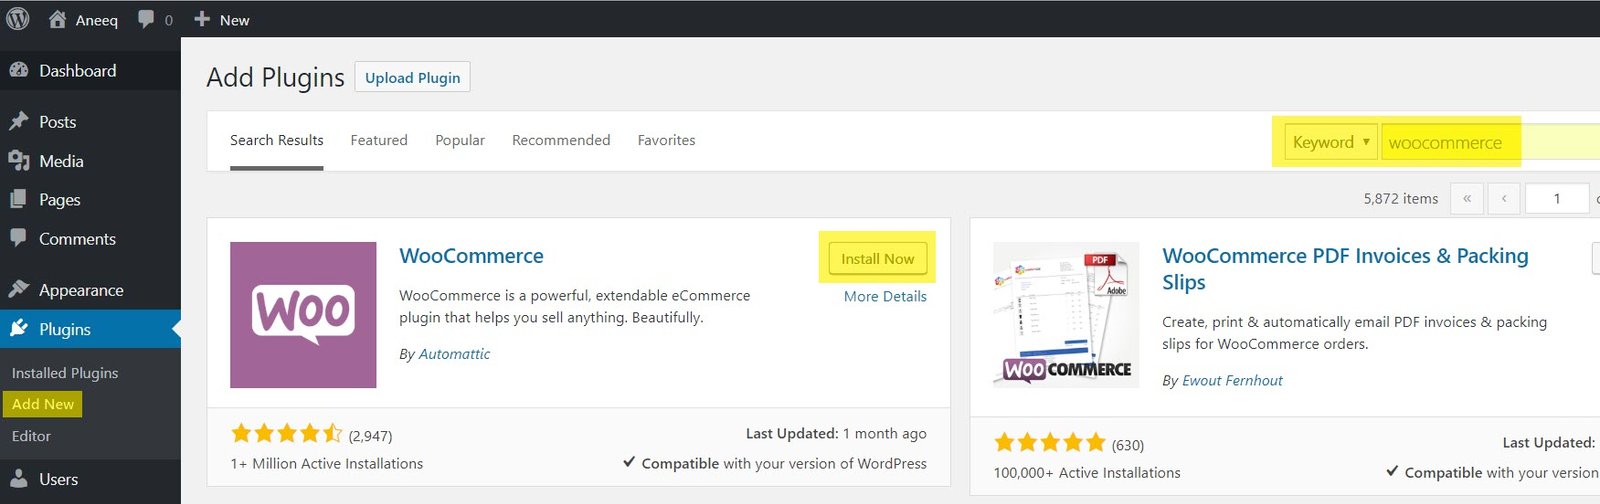Screen dimensions: 1600x504
Task: Click the WooCommerce purple logo thumbnail
Action: [x=303, y=315]
